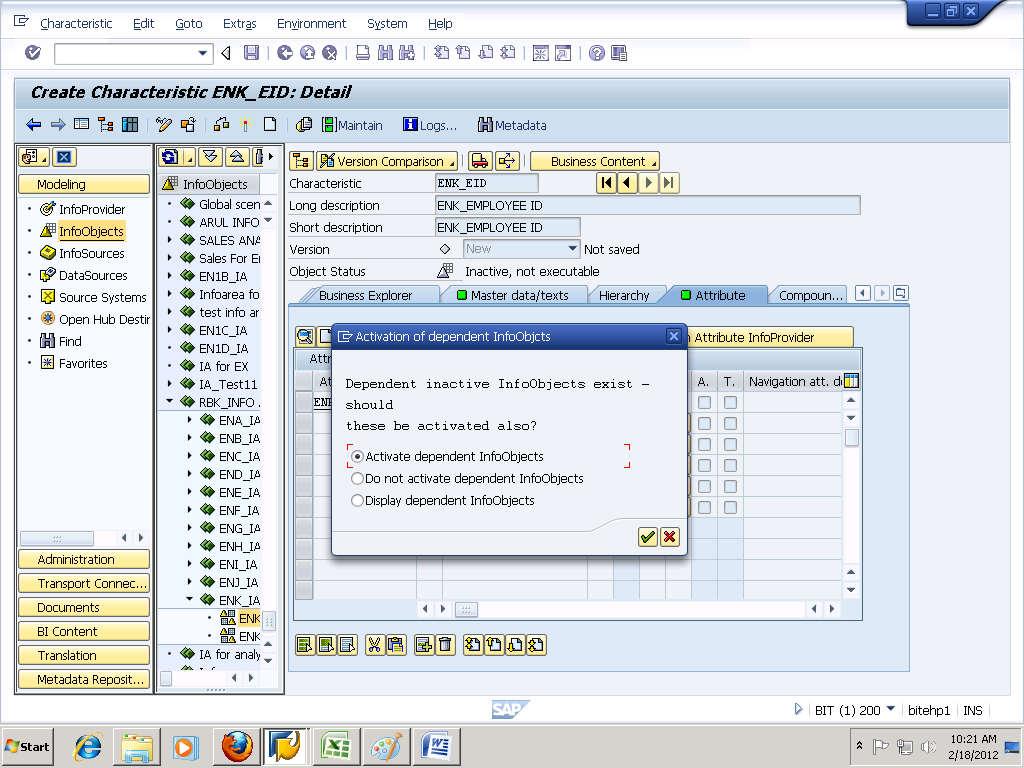Tick last row checkbox in T. column
Viewport: 1024px width, 768px height.
pyautogui.click(x=730, y=507)
